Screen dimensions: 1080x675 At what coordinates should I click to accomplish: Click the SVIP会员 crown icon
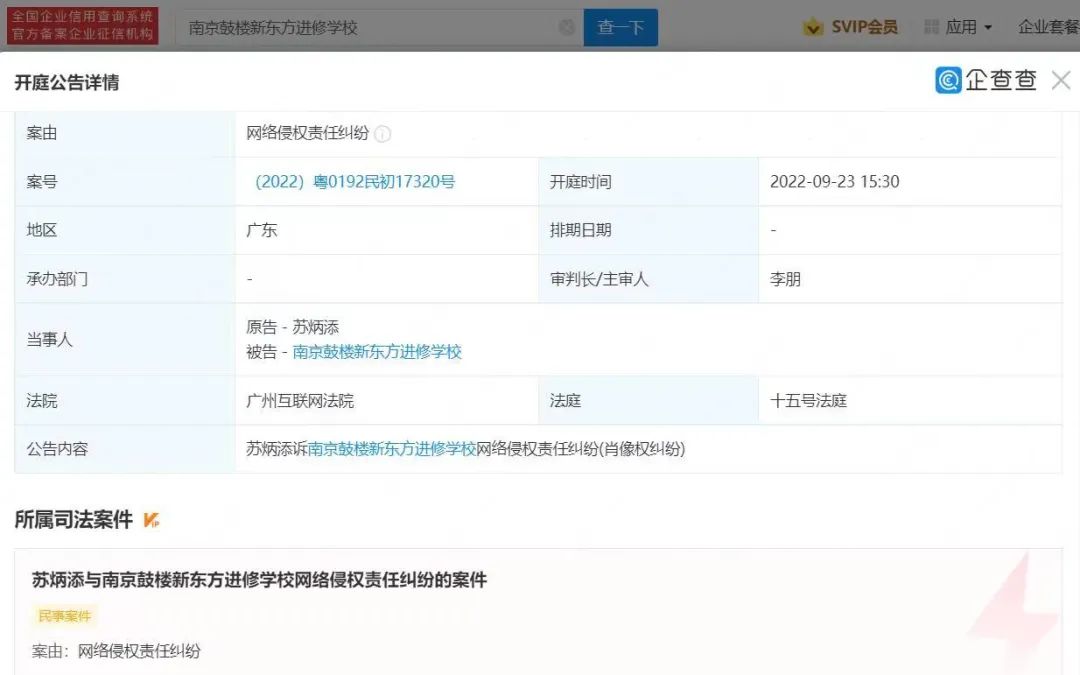pos(814,27)
